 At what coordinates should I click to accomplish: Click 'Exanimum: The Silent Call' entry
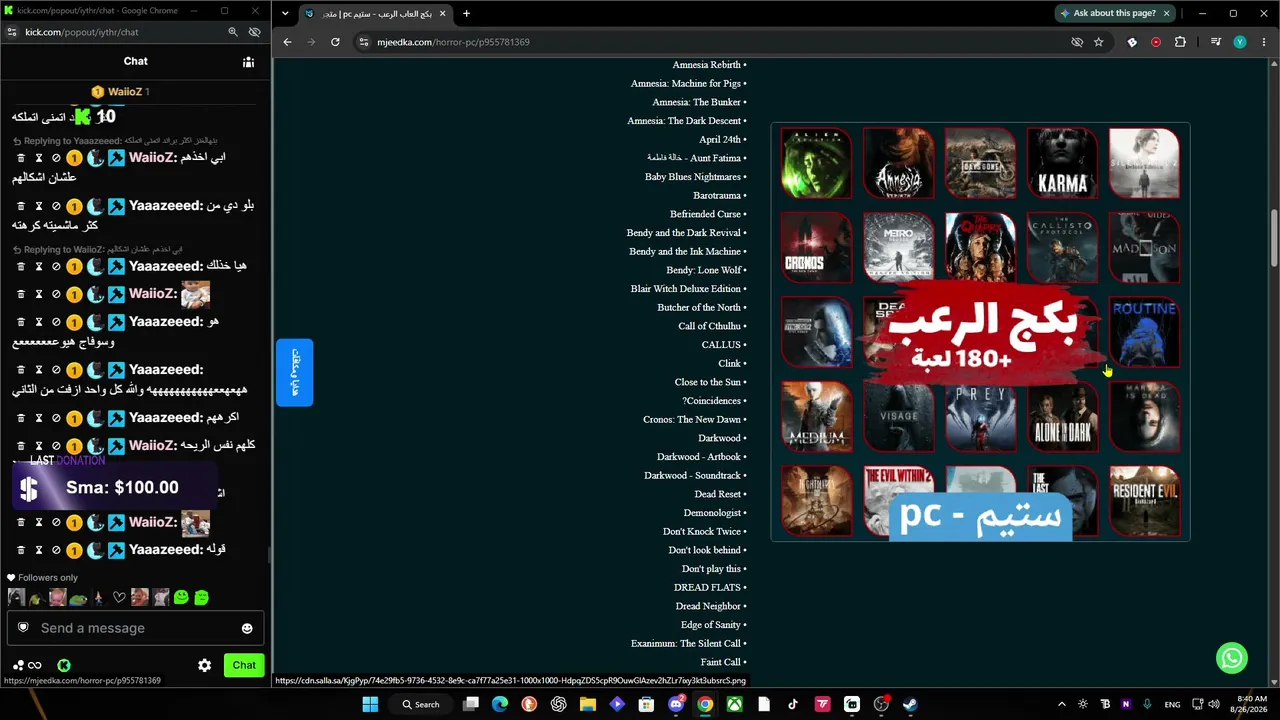(686, 644)
